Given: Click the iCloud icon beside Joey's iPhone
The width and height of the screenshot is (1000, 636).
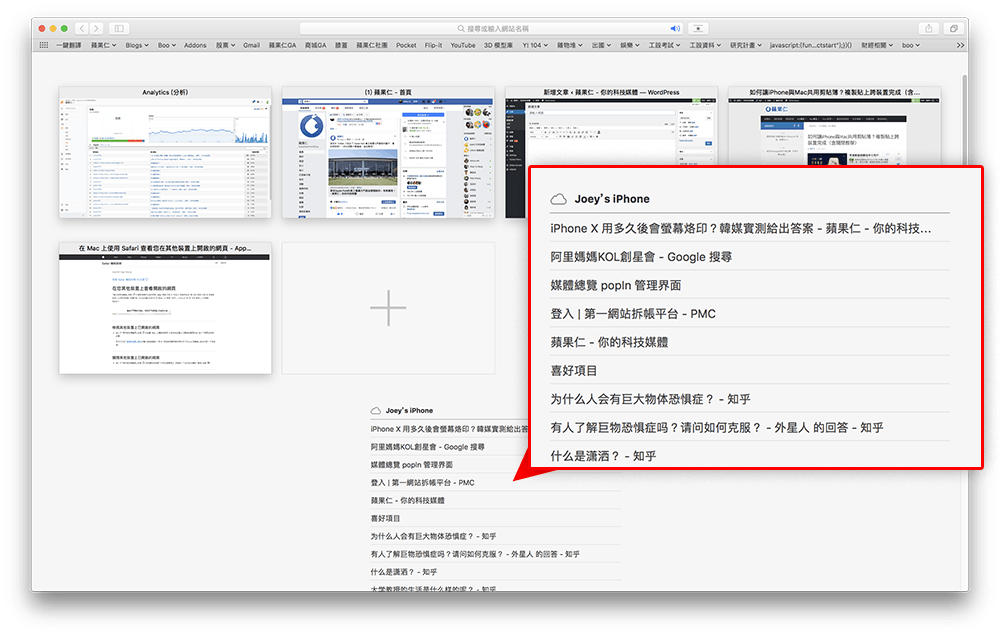Looking at the screenshot, I should pyautogui.click(x=376, y=410).
